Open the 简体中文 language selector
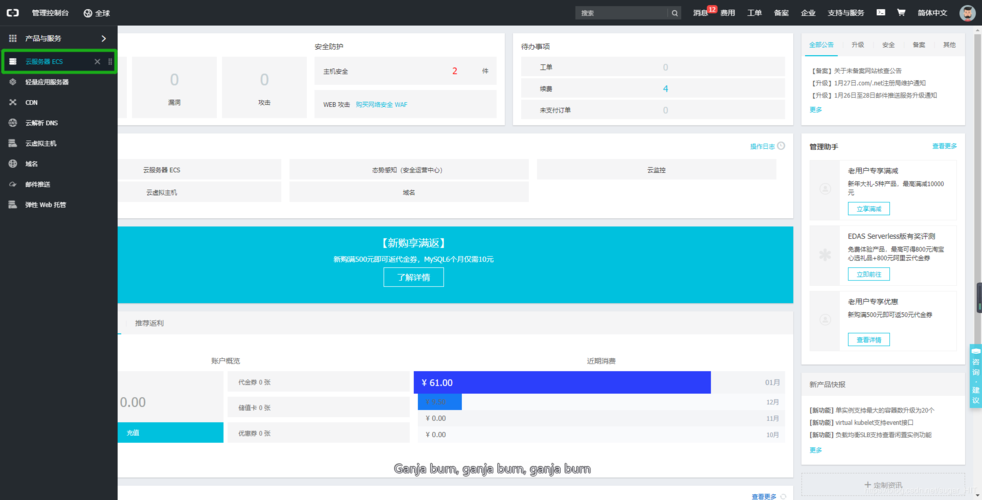This screenshot has width=982, height=500. click(933, 13)
